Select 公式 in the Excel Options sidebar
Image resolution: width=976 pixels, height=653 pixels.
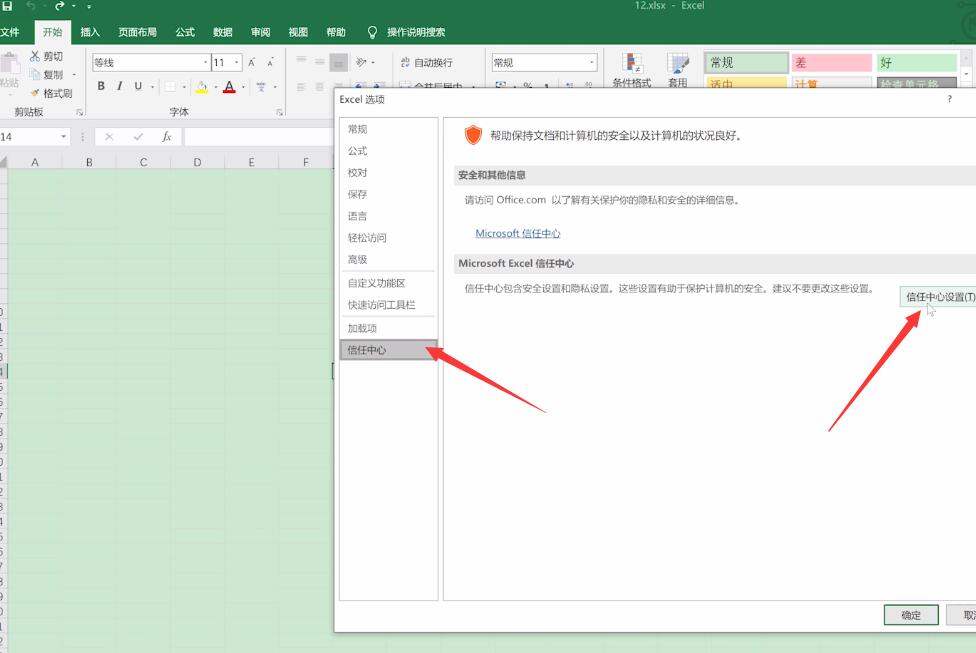tap(388, 151)
